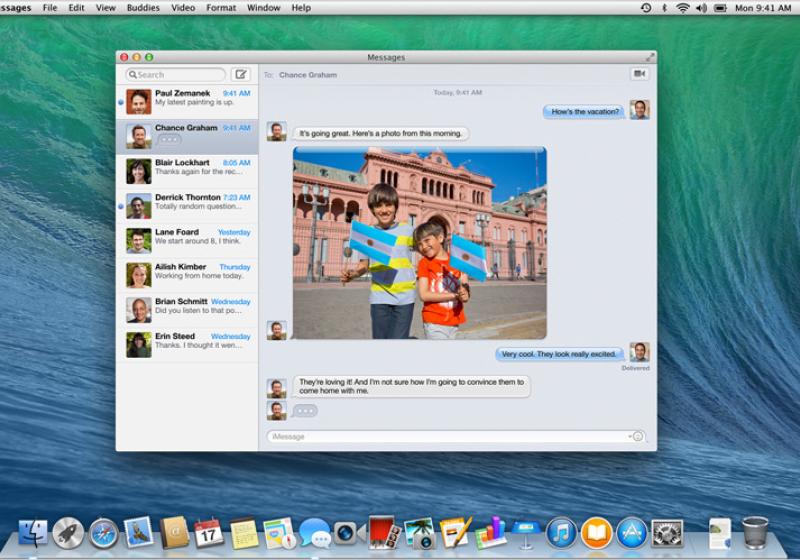This screenshot has width=800, height=560.
Task: Click the "How's the vacation?" message bubble
Action: [584, 111]
